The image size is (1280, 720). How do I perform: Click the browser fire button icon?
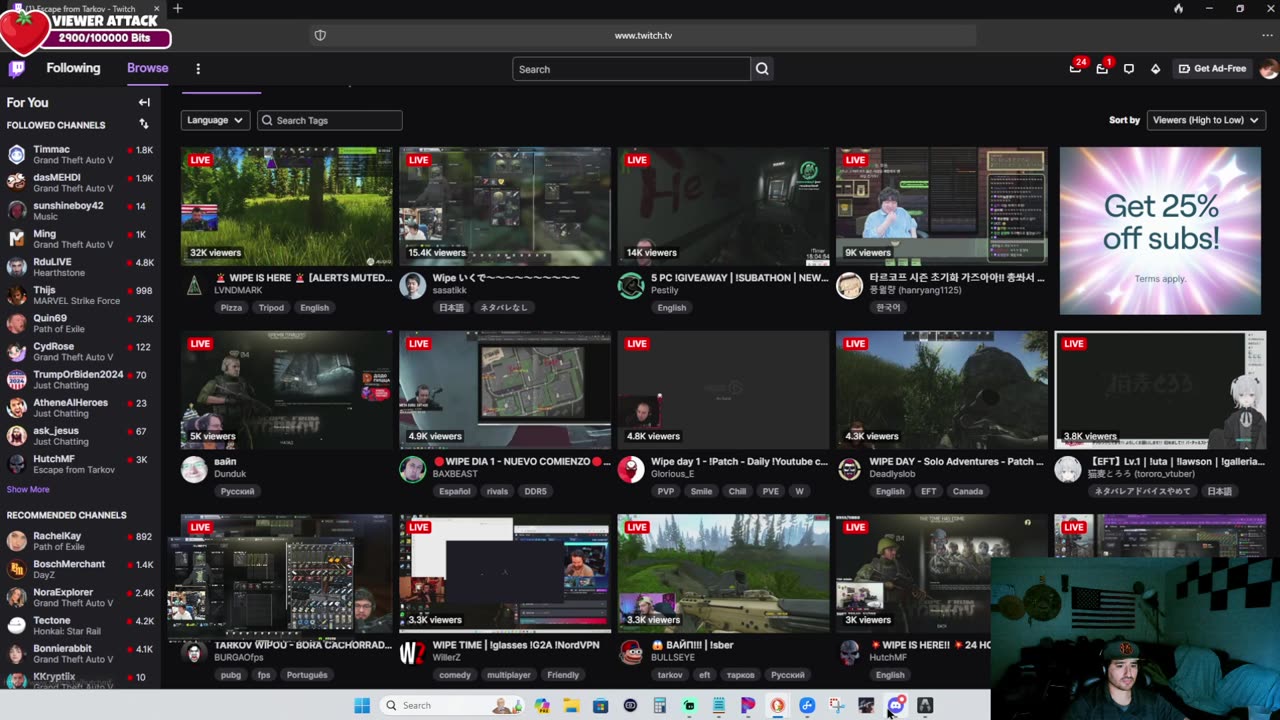[1178, 9]
